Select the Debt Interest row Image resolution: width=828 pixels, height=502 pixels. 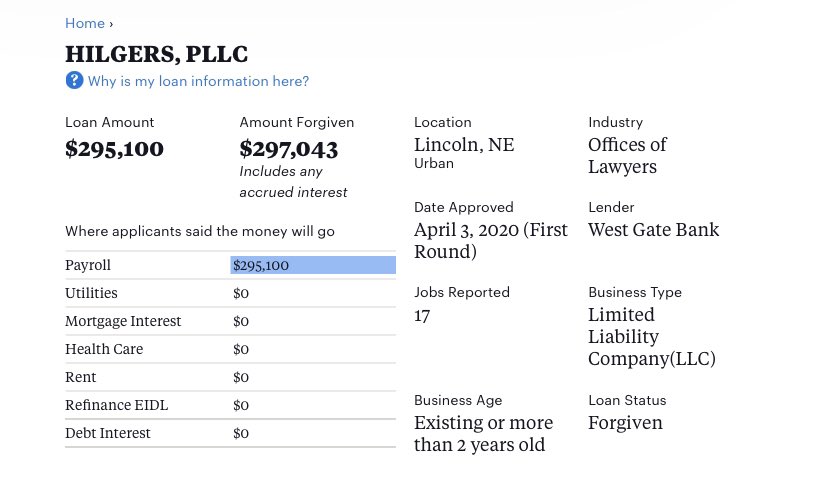coord(230,433)
